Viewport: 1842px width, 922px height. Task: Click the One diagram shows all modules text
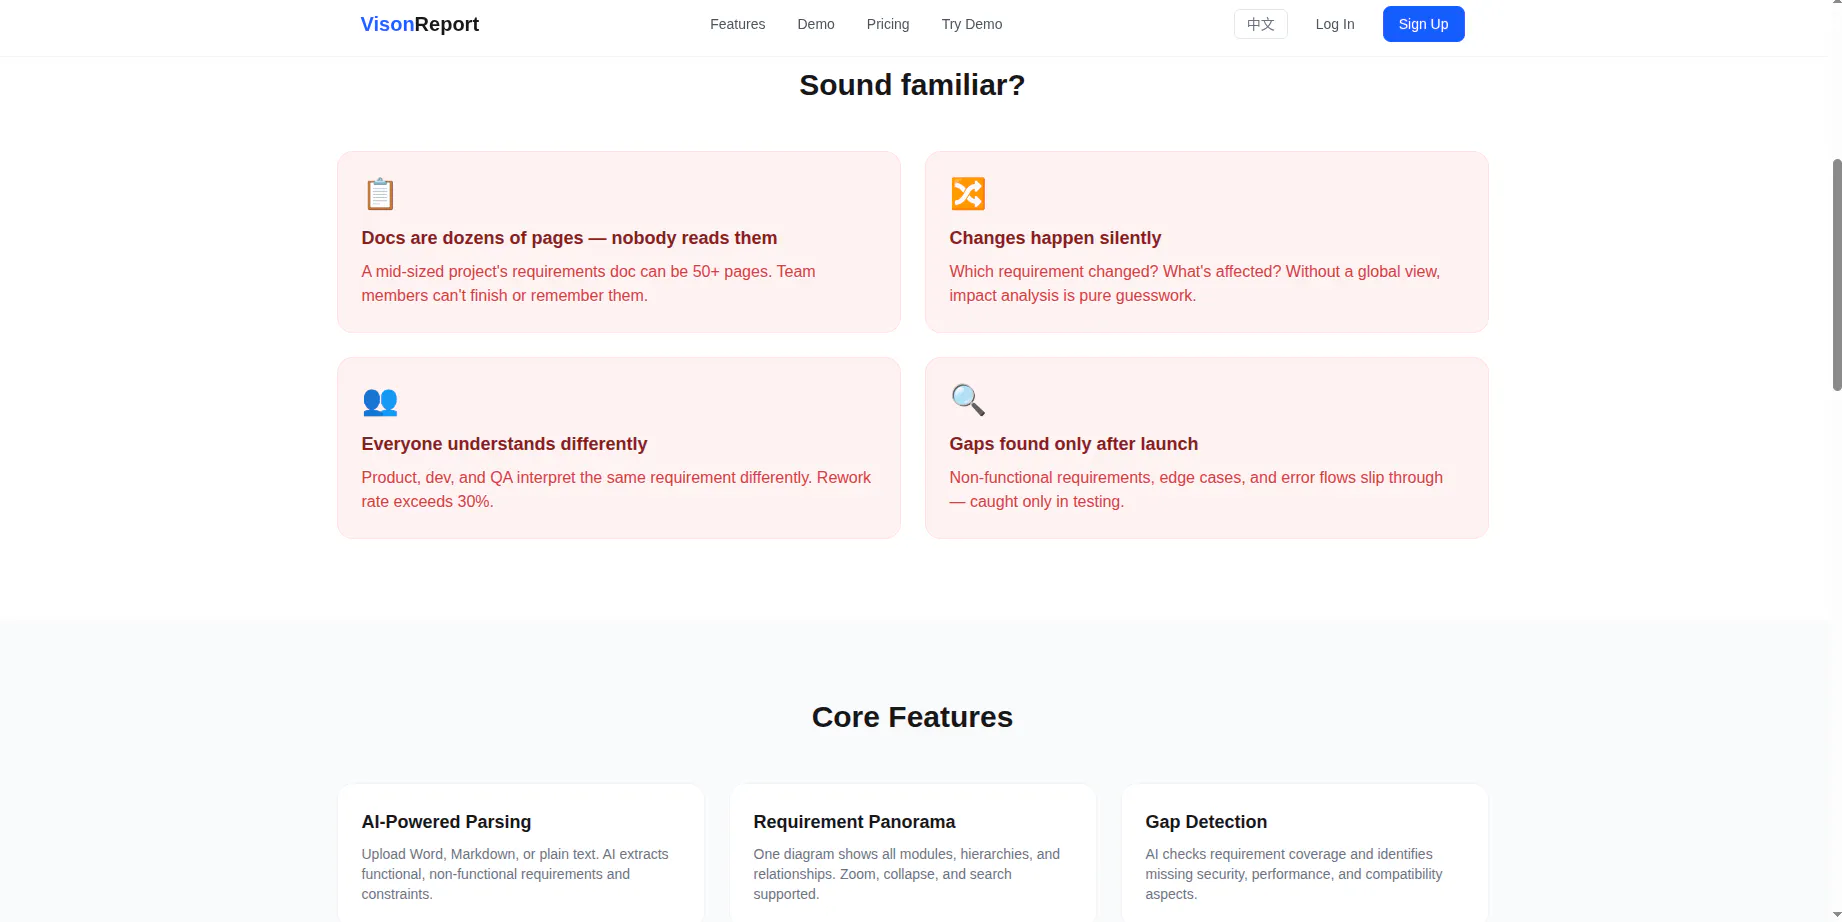pyautogui.click(x=906, y=874)
